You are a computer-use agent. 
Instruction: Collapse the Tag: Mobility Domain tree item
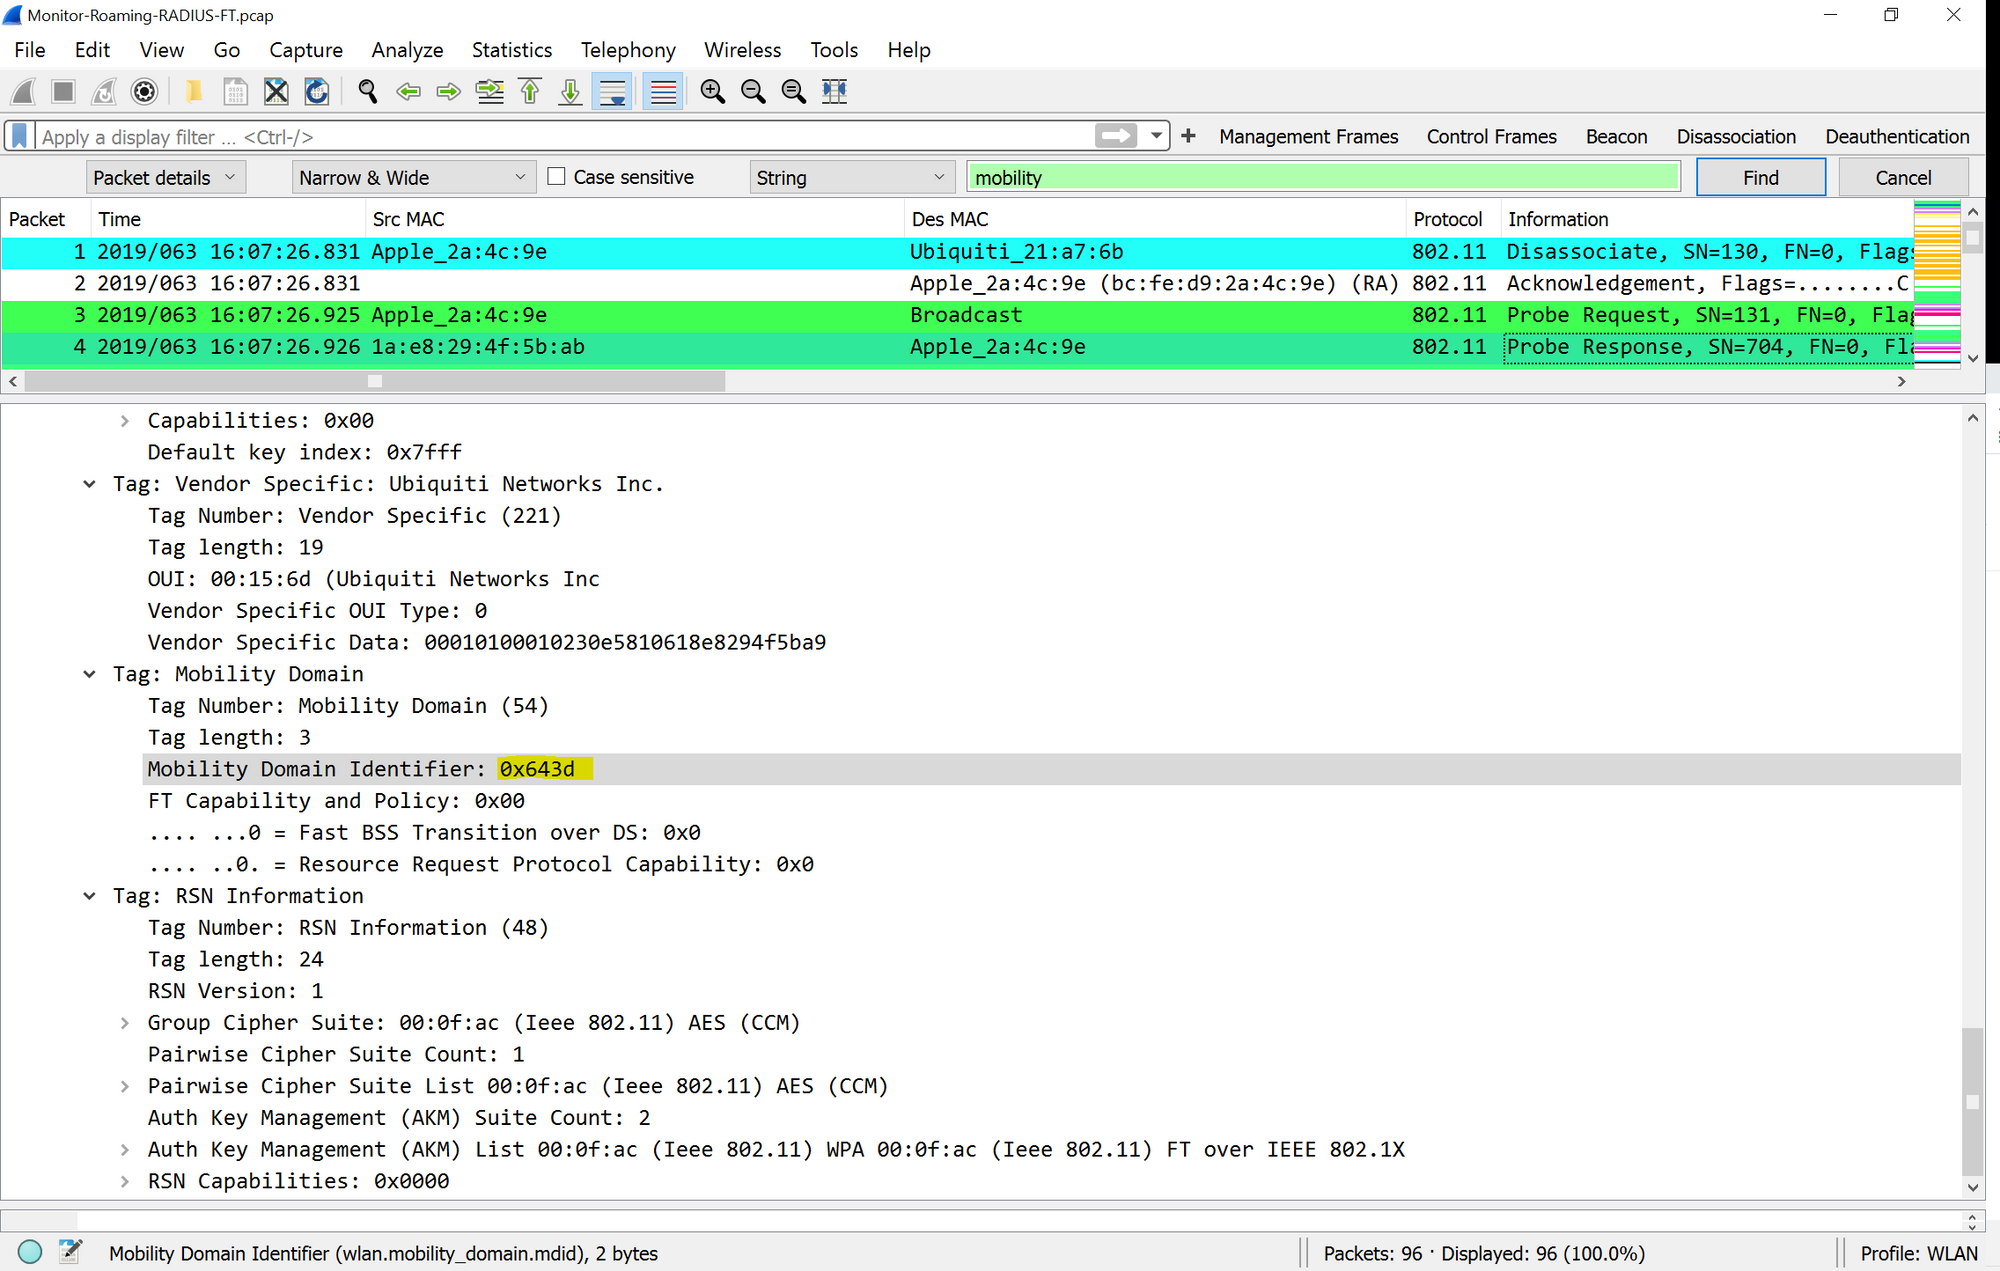[x=90, y=674]
